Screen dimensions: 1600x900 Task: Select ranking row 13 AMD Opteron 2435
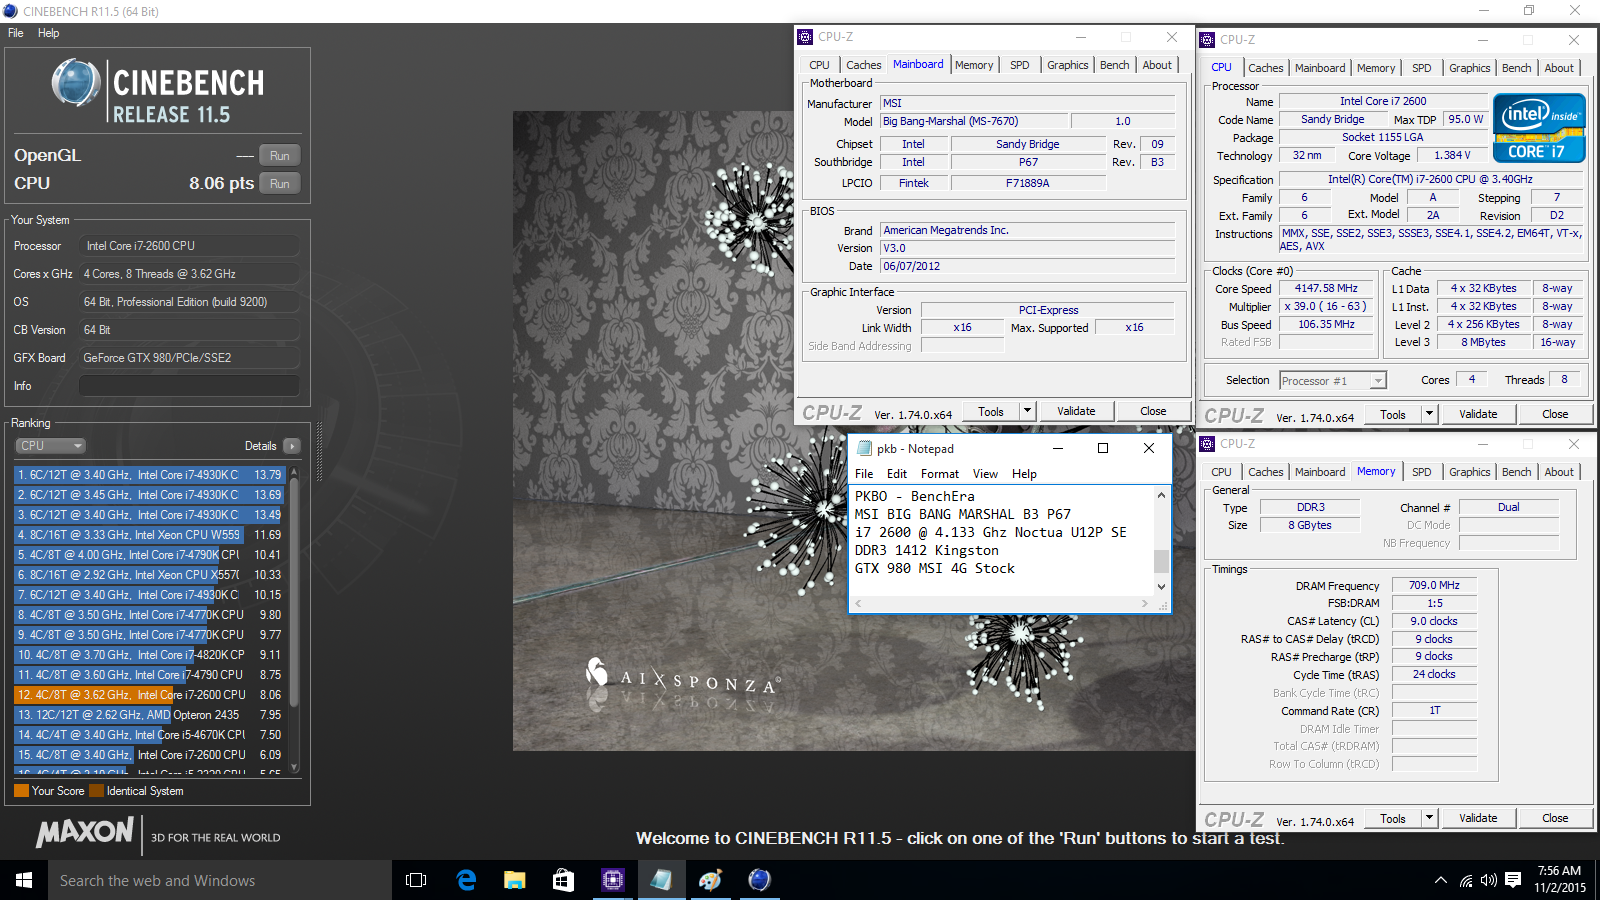coord(150,715)
